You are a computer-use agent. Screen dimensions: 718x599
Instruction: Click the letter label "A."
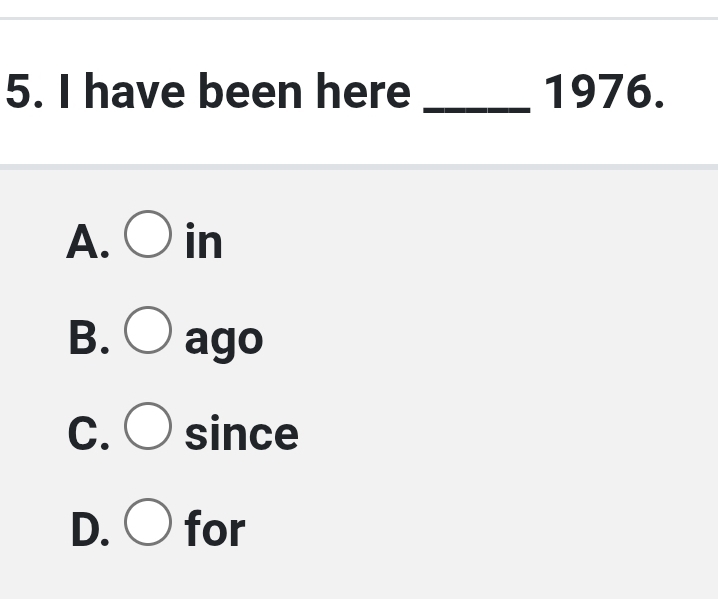[x=88, y=242]
